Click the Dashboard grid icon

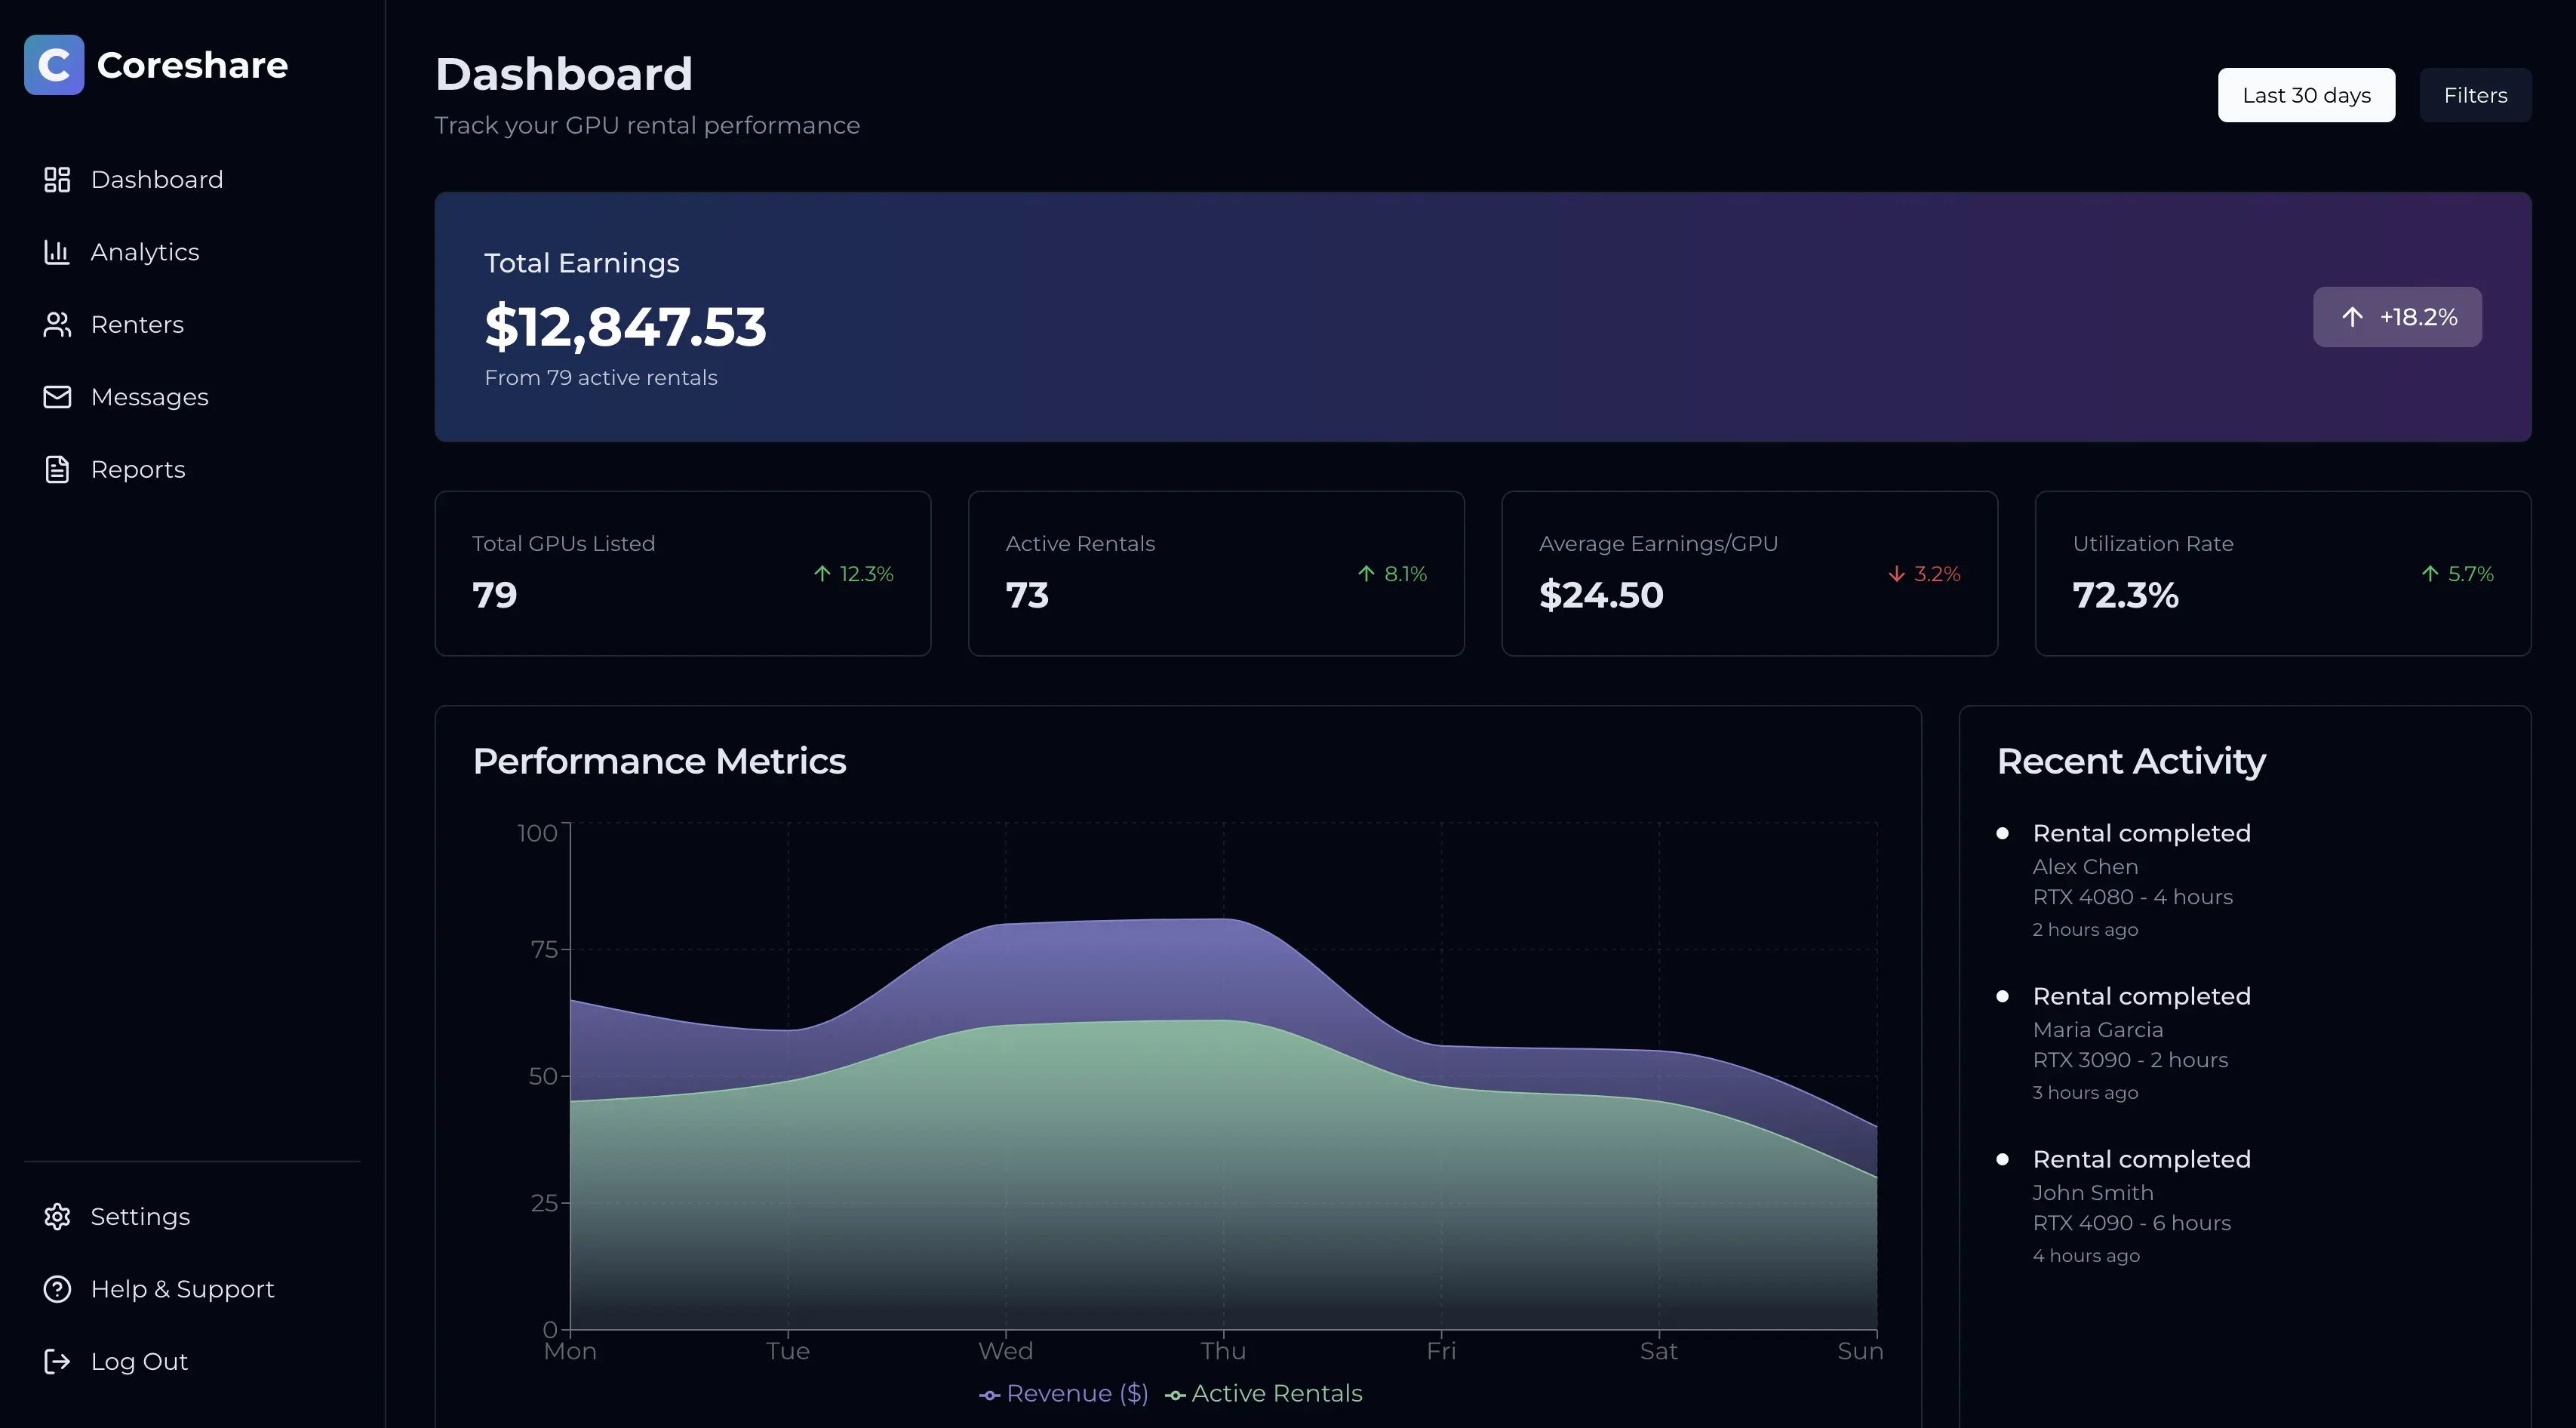coord(57,180)
